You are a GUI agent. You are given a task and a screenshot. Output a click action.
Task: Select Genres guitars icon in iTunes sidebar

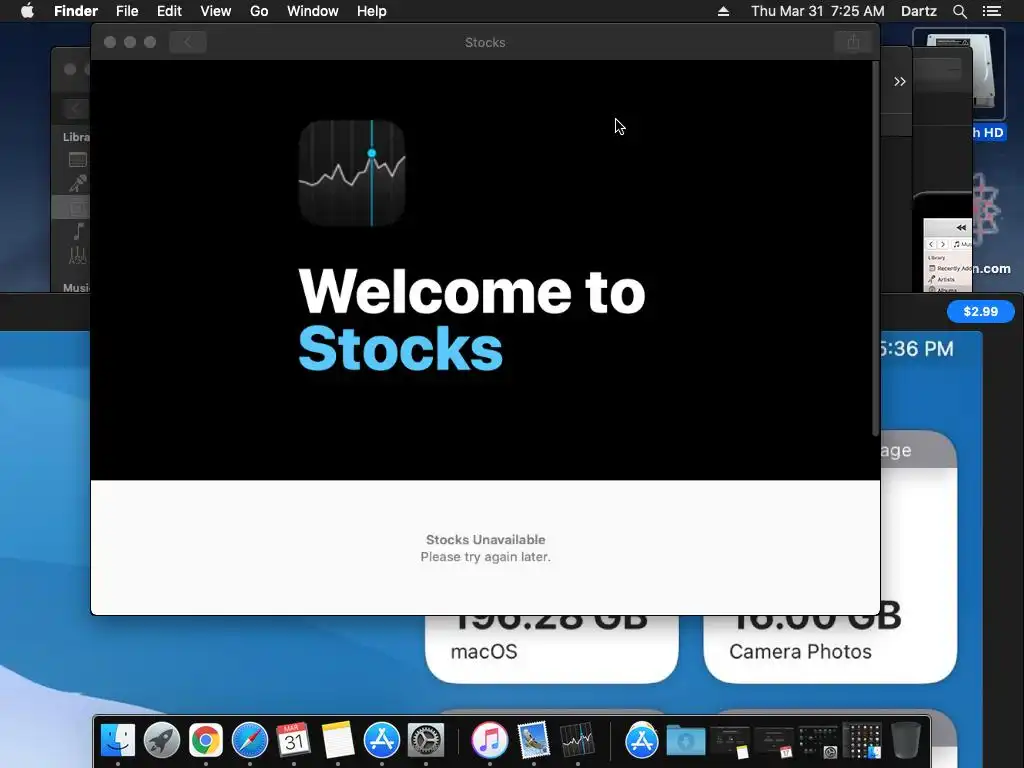[x=77, y=255]
